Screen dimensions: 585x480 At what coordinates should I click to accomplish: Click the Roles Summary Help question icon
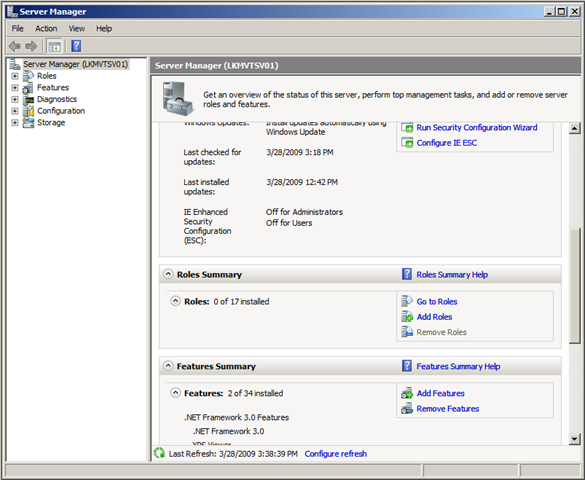(x=407, y=274)
